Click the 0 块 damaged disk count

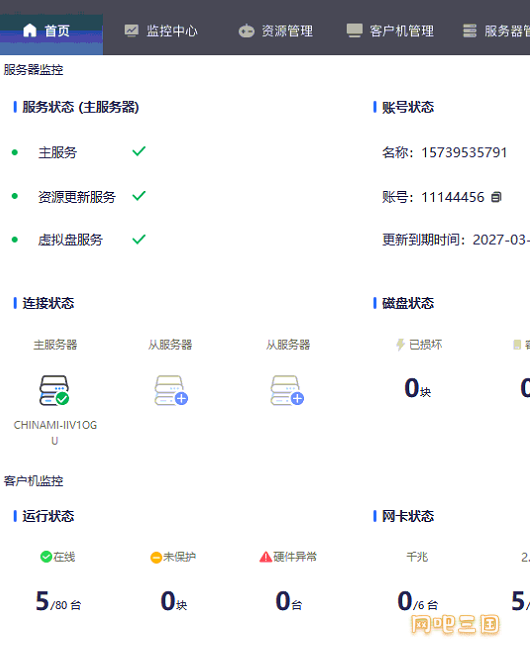point(418,388)
